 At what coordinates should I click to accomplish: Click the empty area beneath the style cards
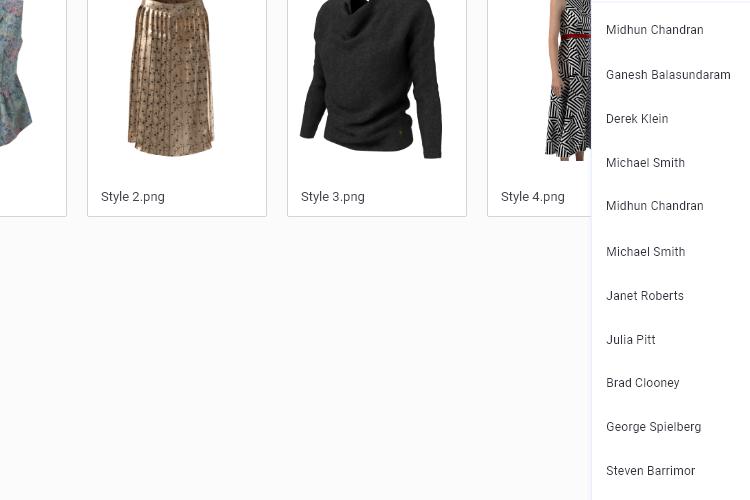click(295, 358)
